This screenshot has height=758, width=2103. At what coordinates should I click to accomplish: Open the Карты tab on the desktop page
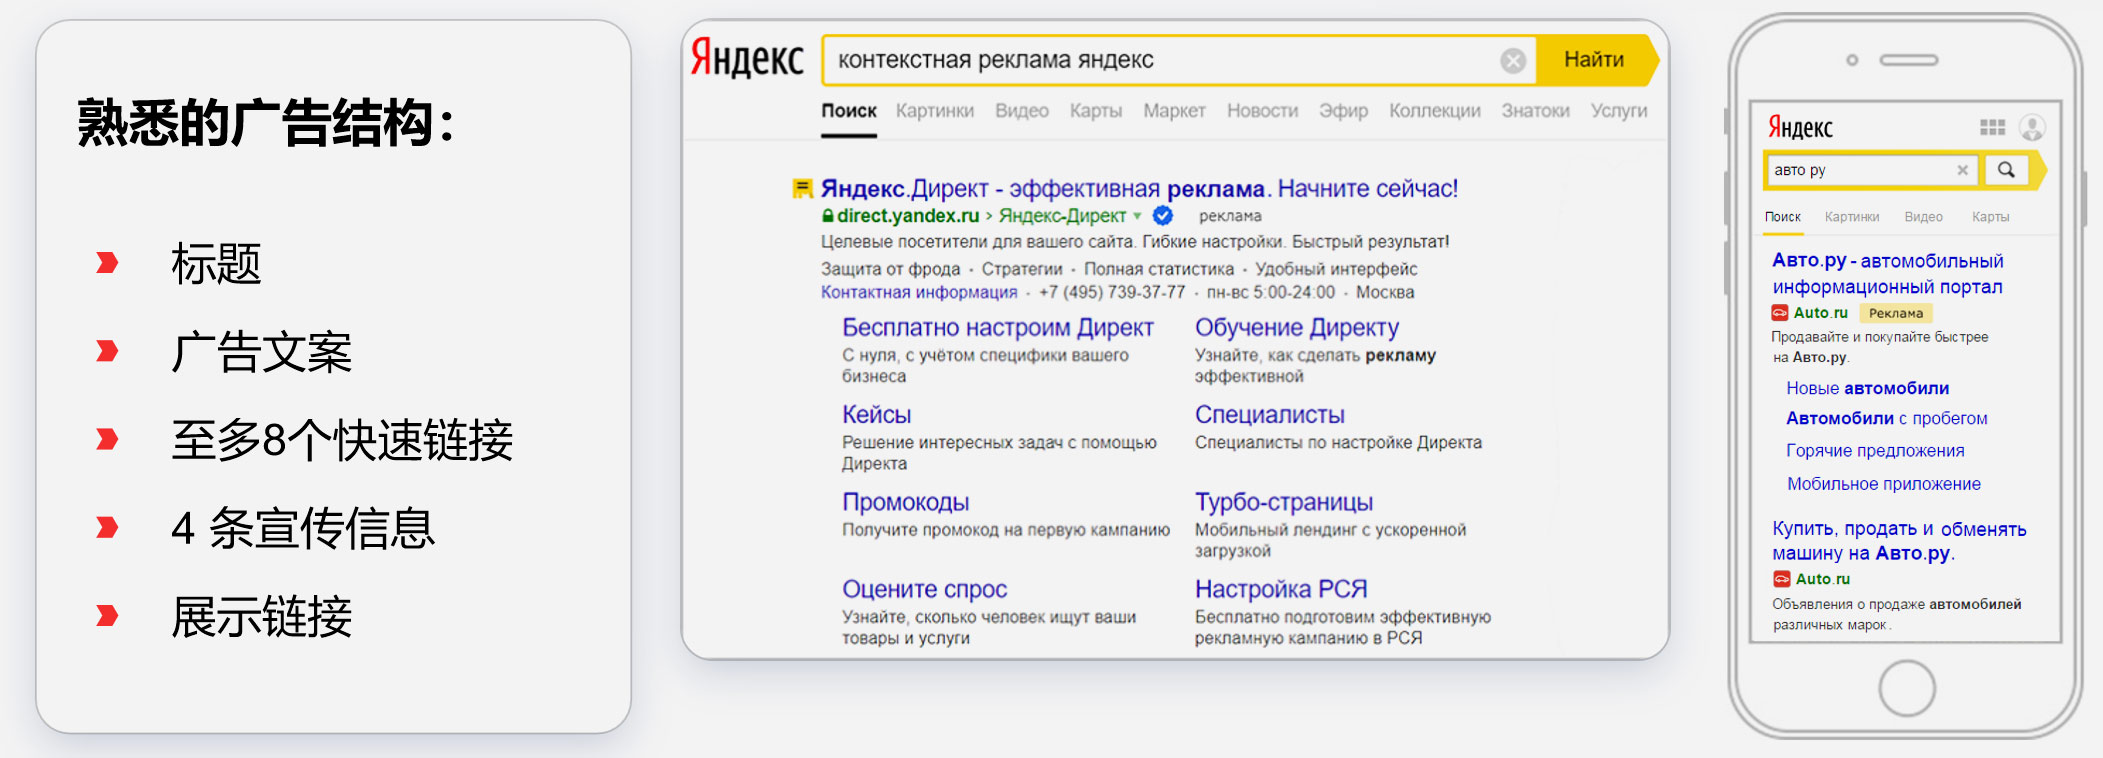tap(1096, 111)
